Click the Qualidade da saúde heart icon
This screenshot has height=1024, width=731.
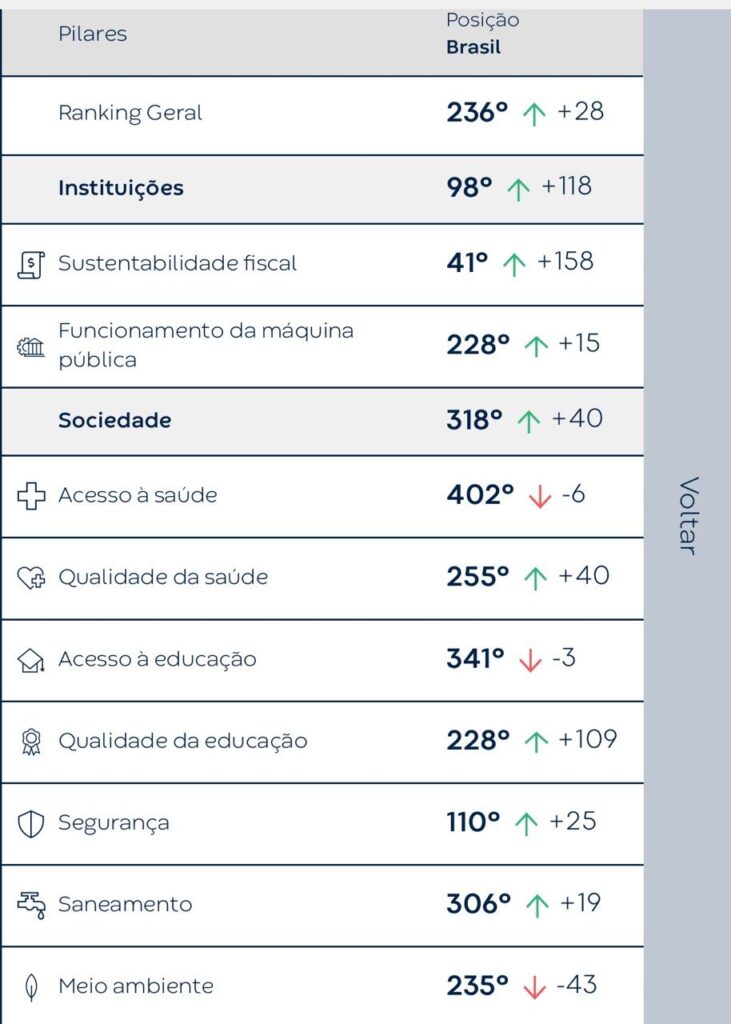click(32, 578)
